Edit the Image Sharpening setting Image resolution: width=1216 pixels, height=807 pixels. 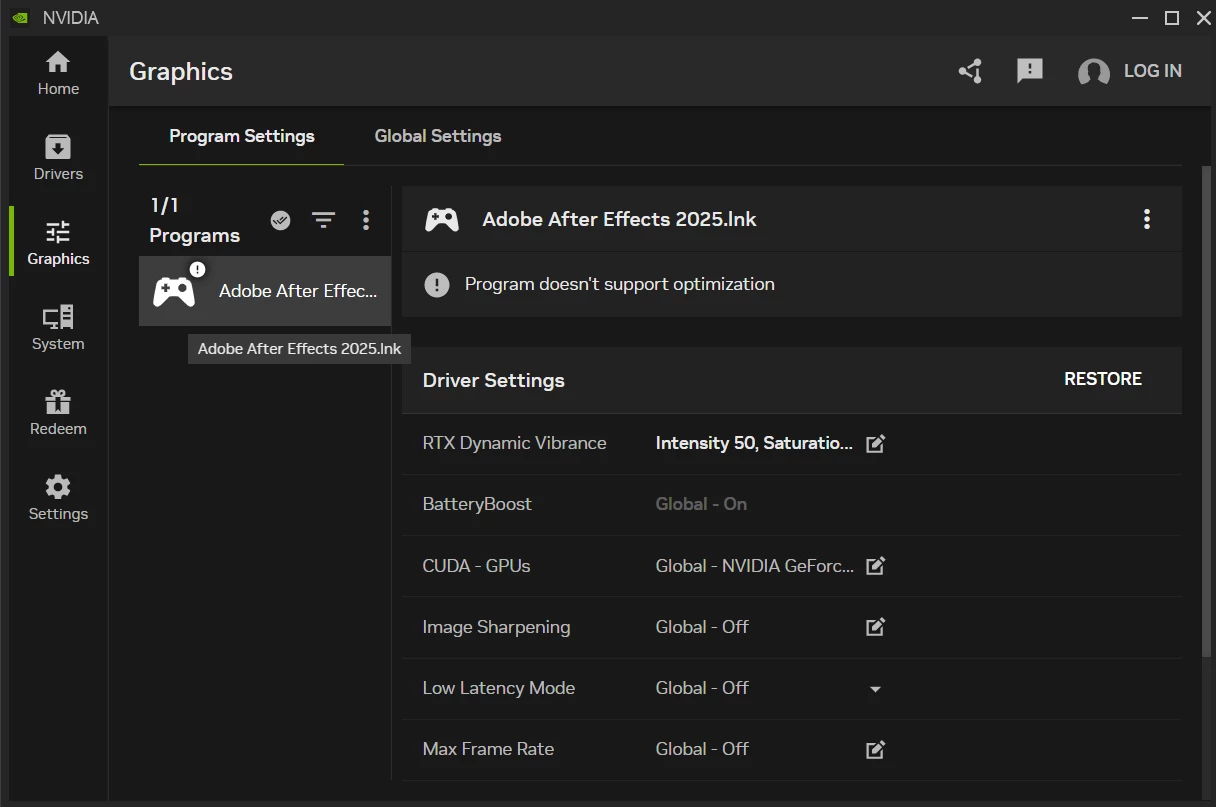click(x=875, y=627)
